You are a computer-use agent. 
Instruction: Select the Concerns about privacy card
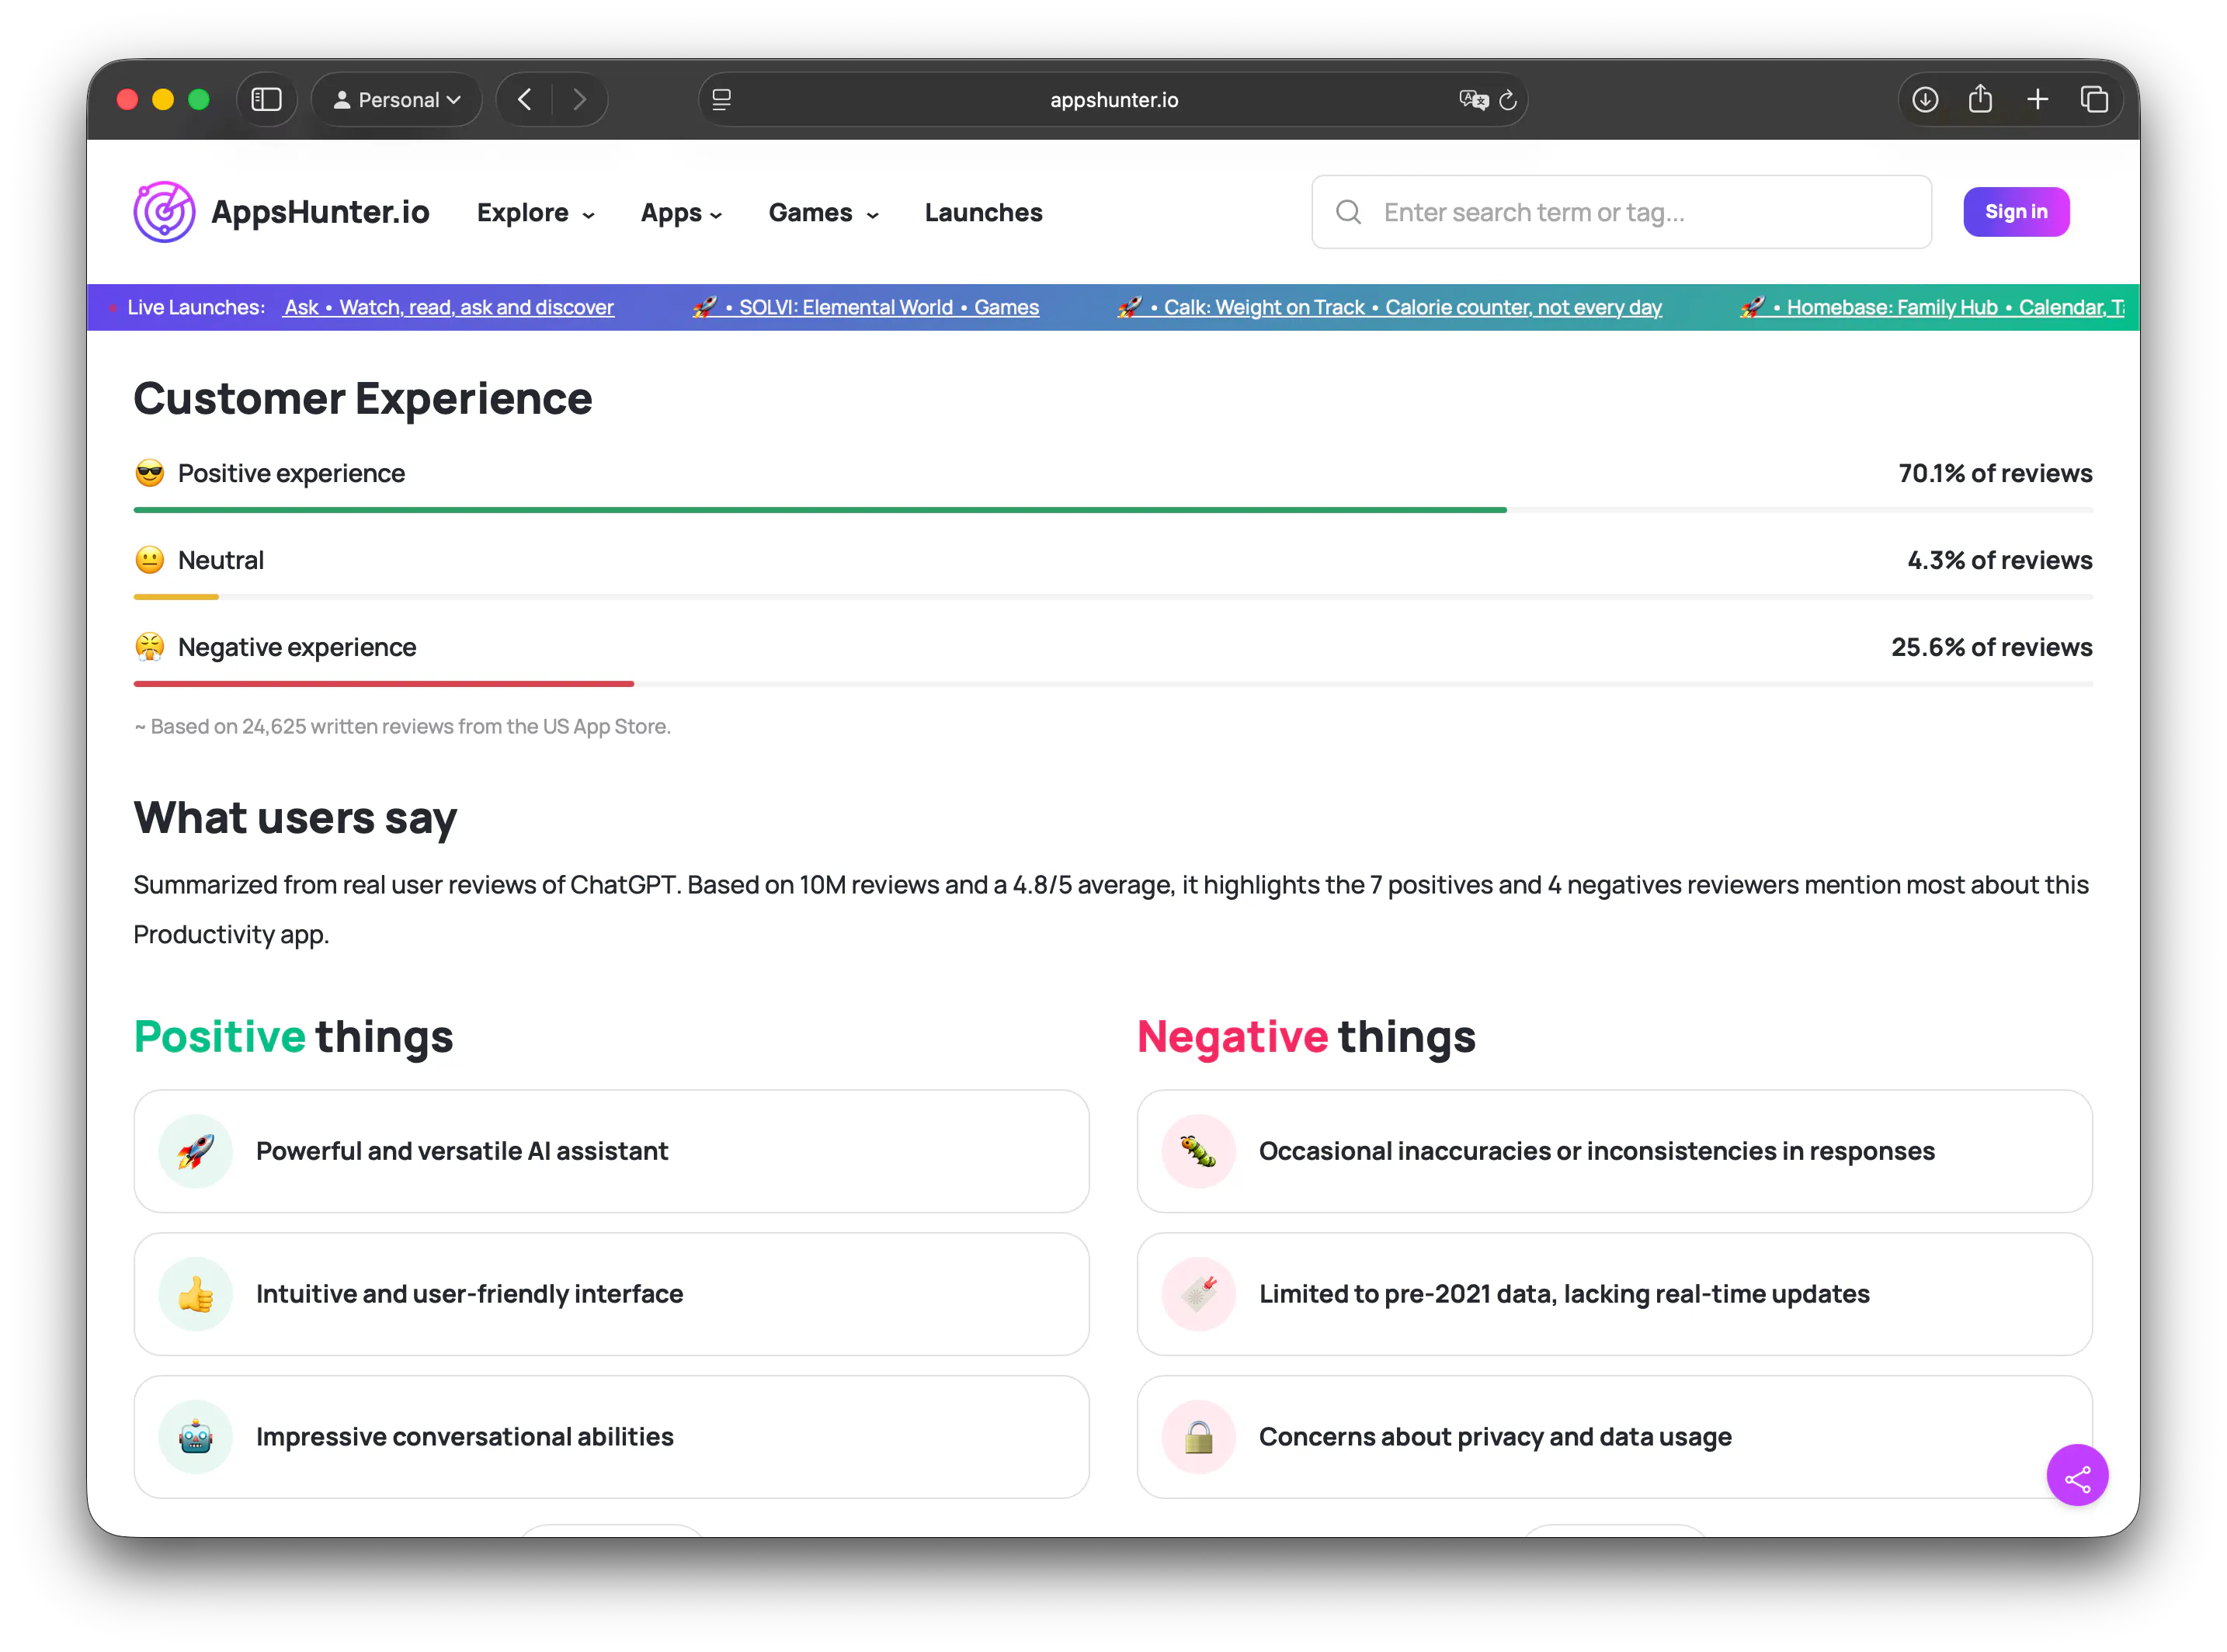point(1614,1437)
